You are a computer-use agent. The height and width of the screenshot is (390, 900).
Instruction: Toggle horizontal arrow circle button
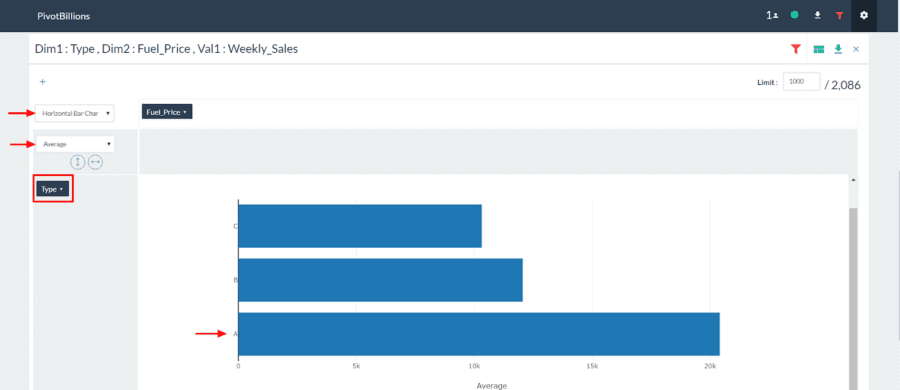95,163
